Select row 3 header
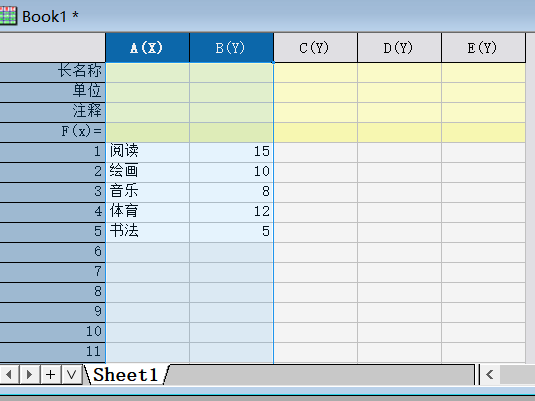The height and width of the screenshot is (401, 535). (53, 192)
